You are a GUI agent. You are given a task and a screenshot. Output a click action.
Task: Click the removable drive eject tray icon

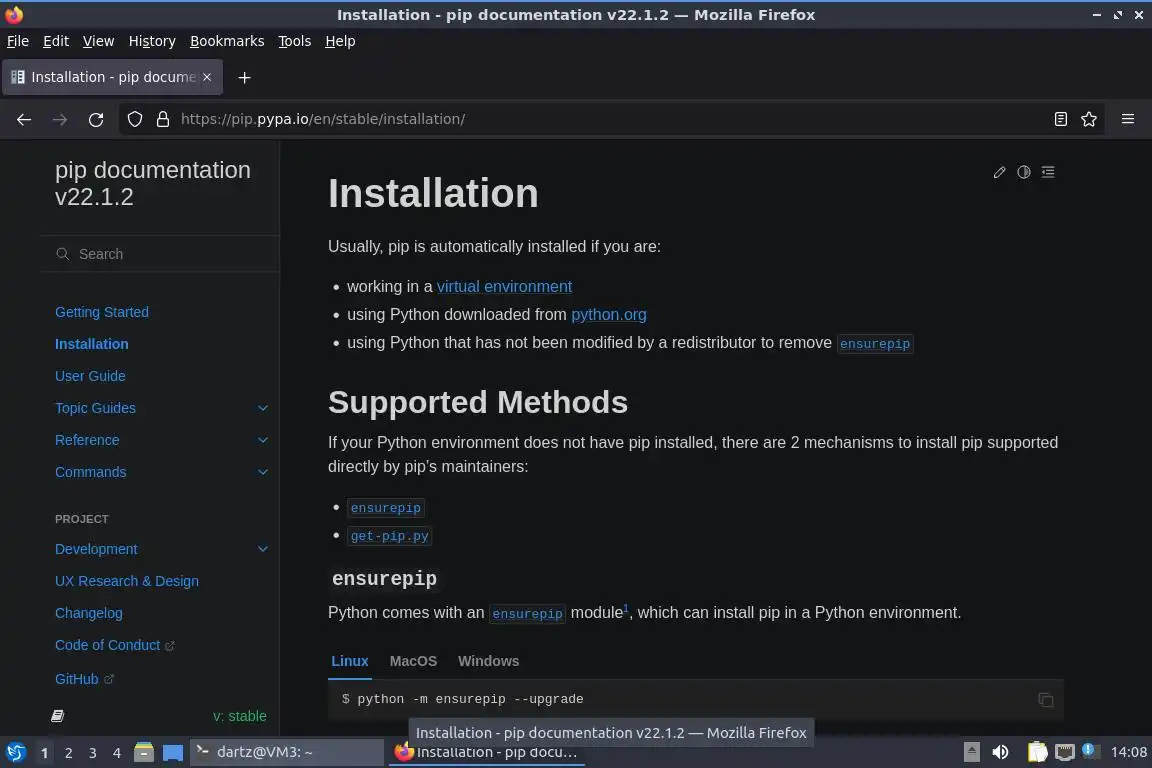click(x=971, y=753)
